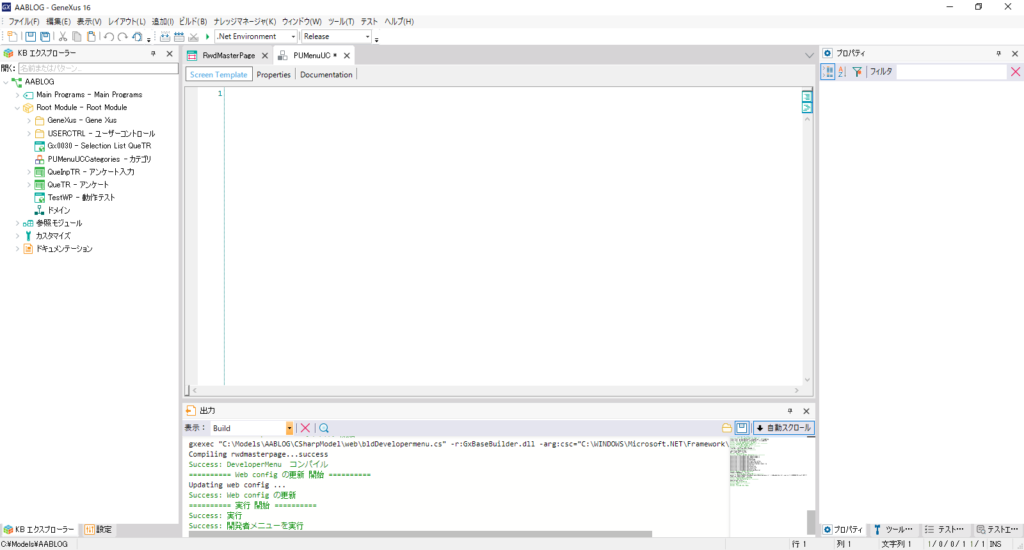Open the .Net Environment dropdown
Screen dimensions: 1024x550
(x=293, y=37)
